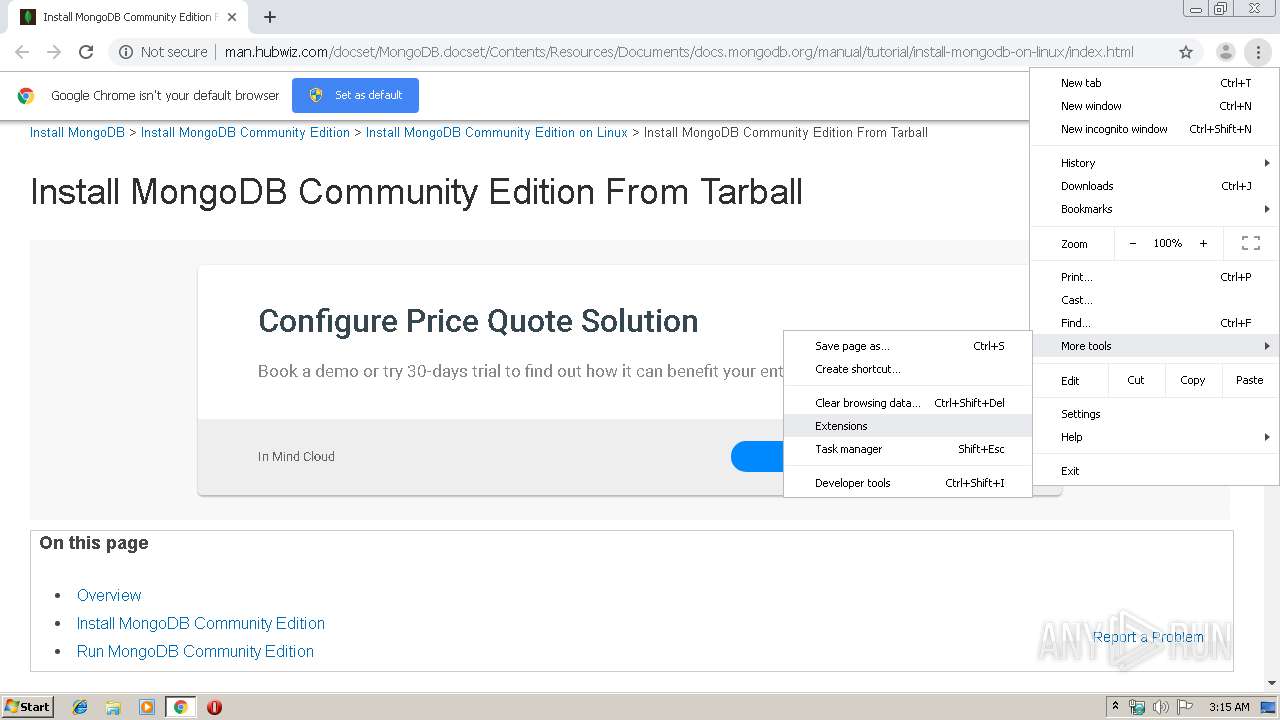1280x720 pixels.
Task: Click Show desktop button
Action: pos(1268,707)
